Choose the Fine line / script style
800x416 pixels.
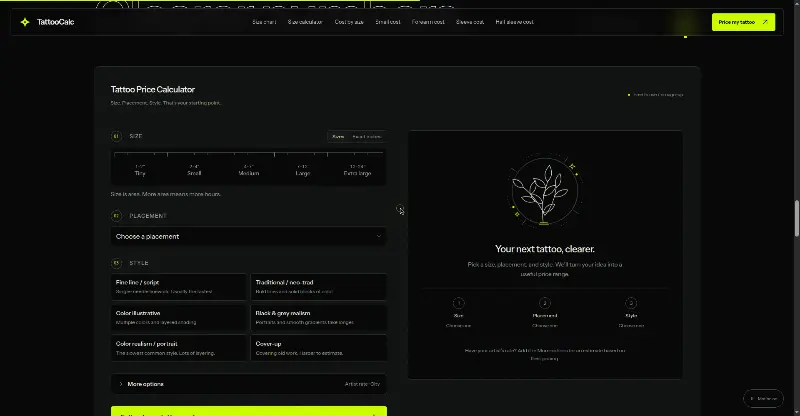tap(178, 287)
